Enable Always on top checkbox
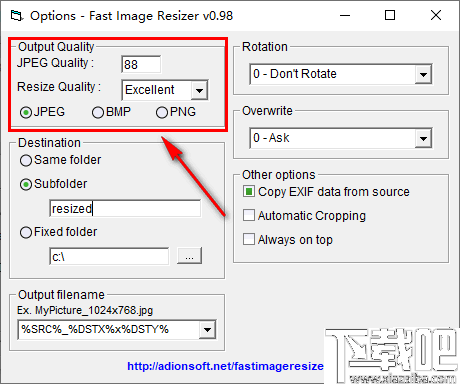The width and height of the screenshot is (460, 384). pyautogui.click(x=249, y=239)
